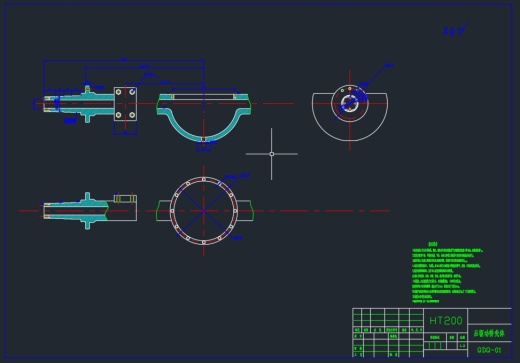Image resolution: width=520 pixels, height=363 pixels.
Task: Click the half-circle end view outline
Action: pos(350,117)
